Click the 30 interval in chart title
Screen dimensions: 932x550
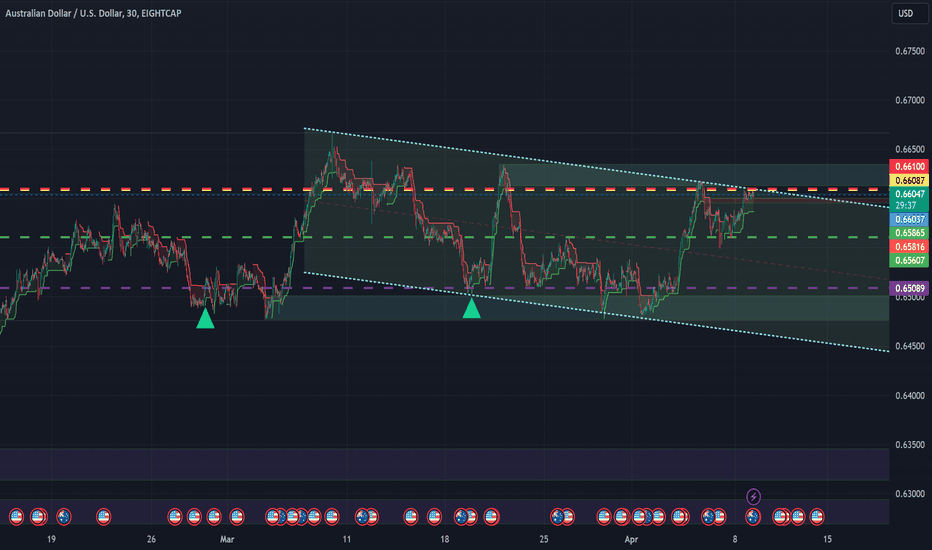(x=131, y=13)
